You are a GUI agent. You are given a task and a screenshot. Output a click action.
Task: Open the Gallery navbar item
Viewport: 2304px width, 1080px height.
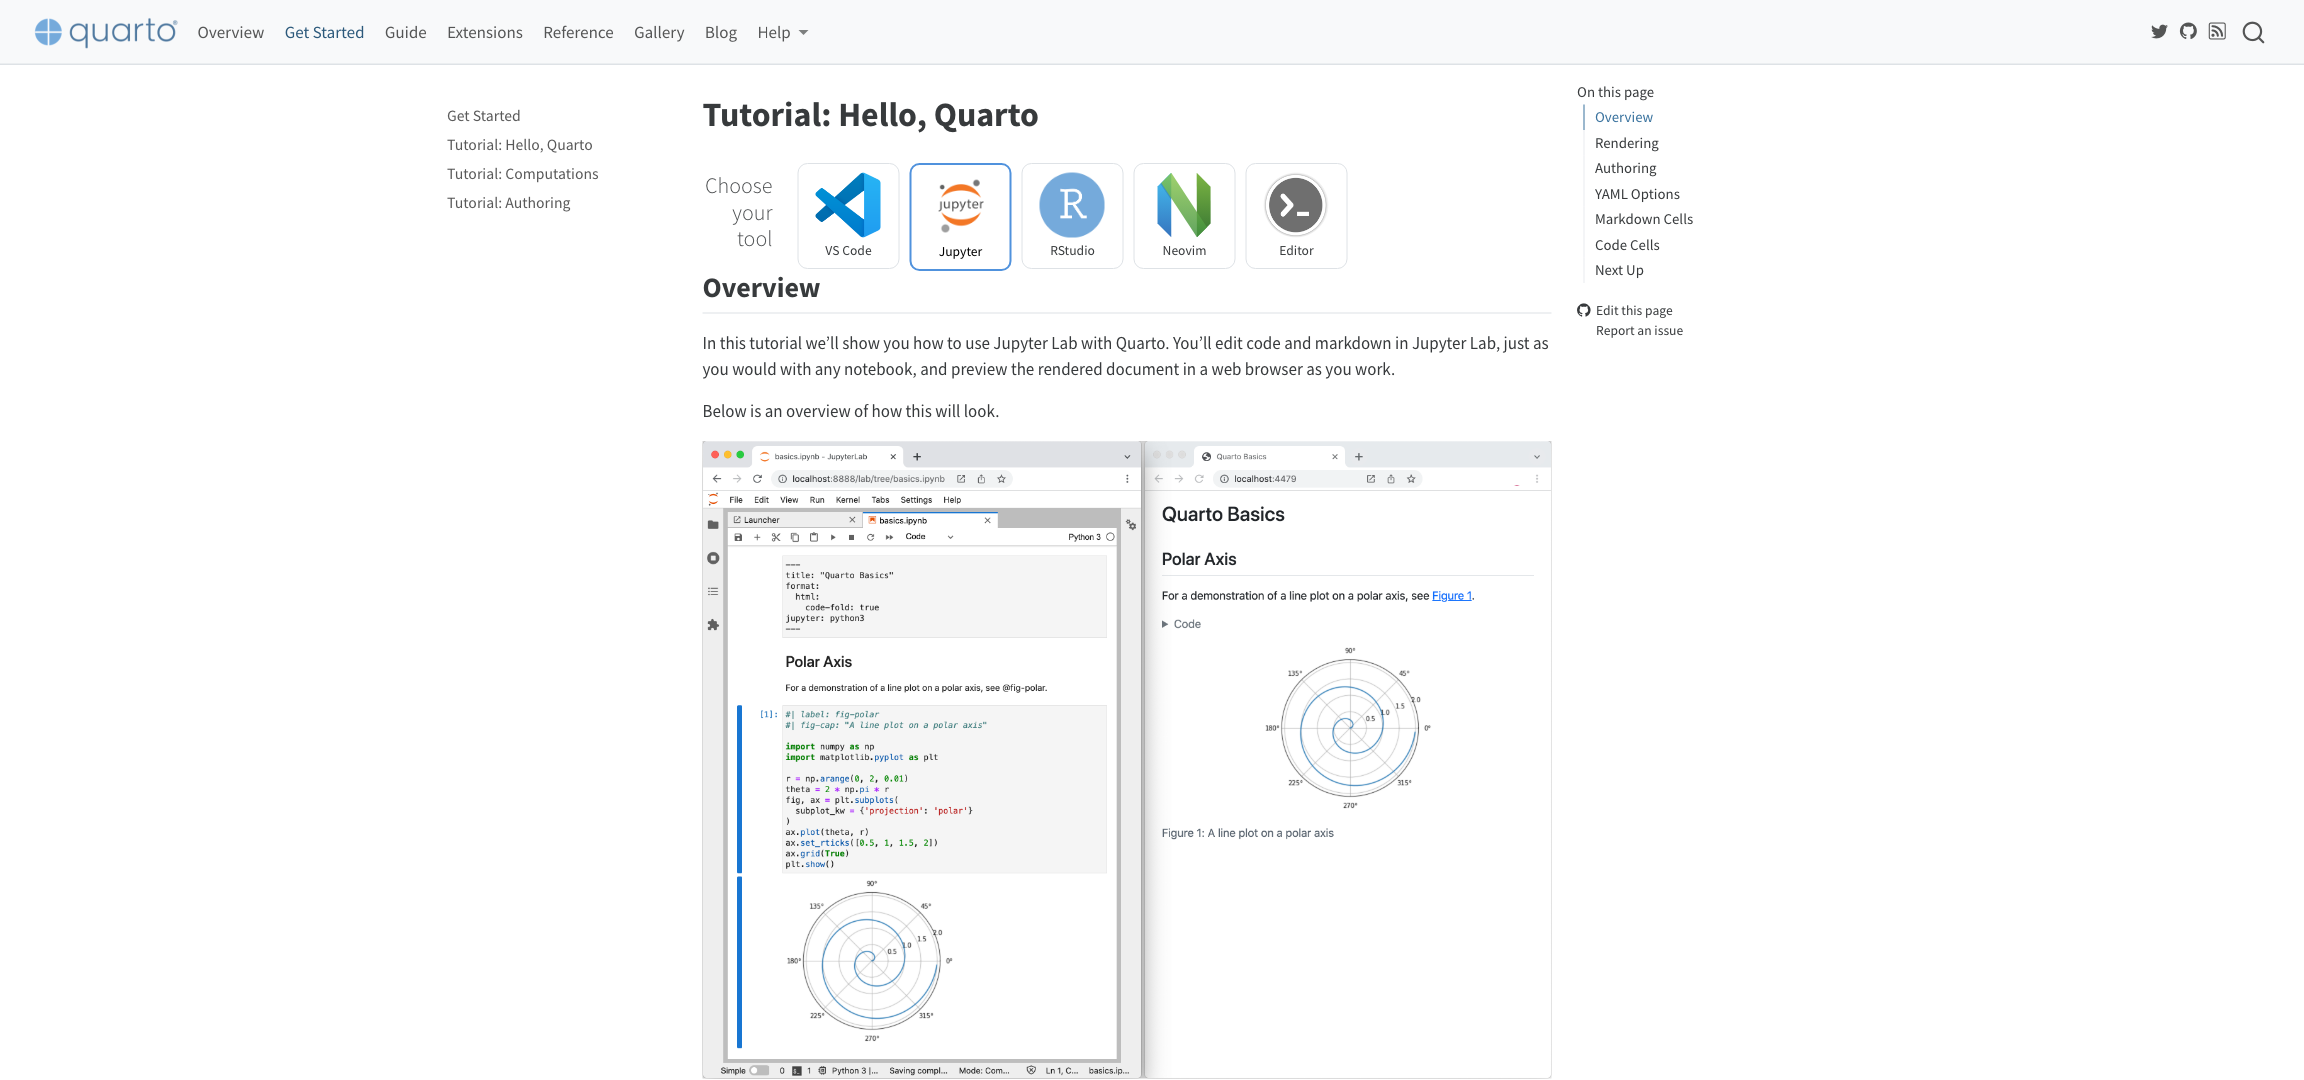tap(659, 32)
